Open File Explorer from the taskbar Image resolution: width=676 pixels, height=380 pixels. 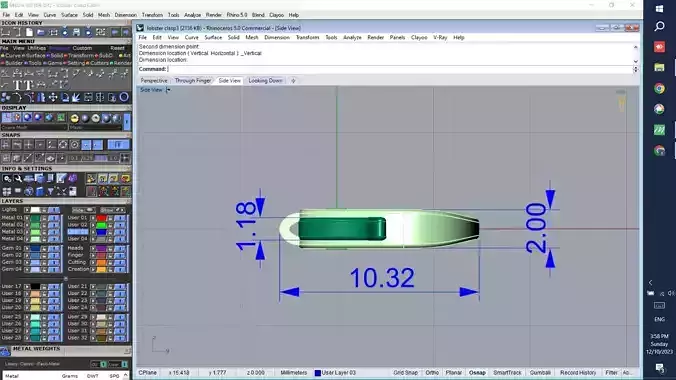pos(659,67)
